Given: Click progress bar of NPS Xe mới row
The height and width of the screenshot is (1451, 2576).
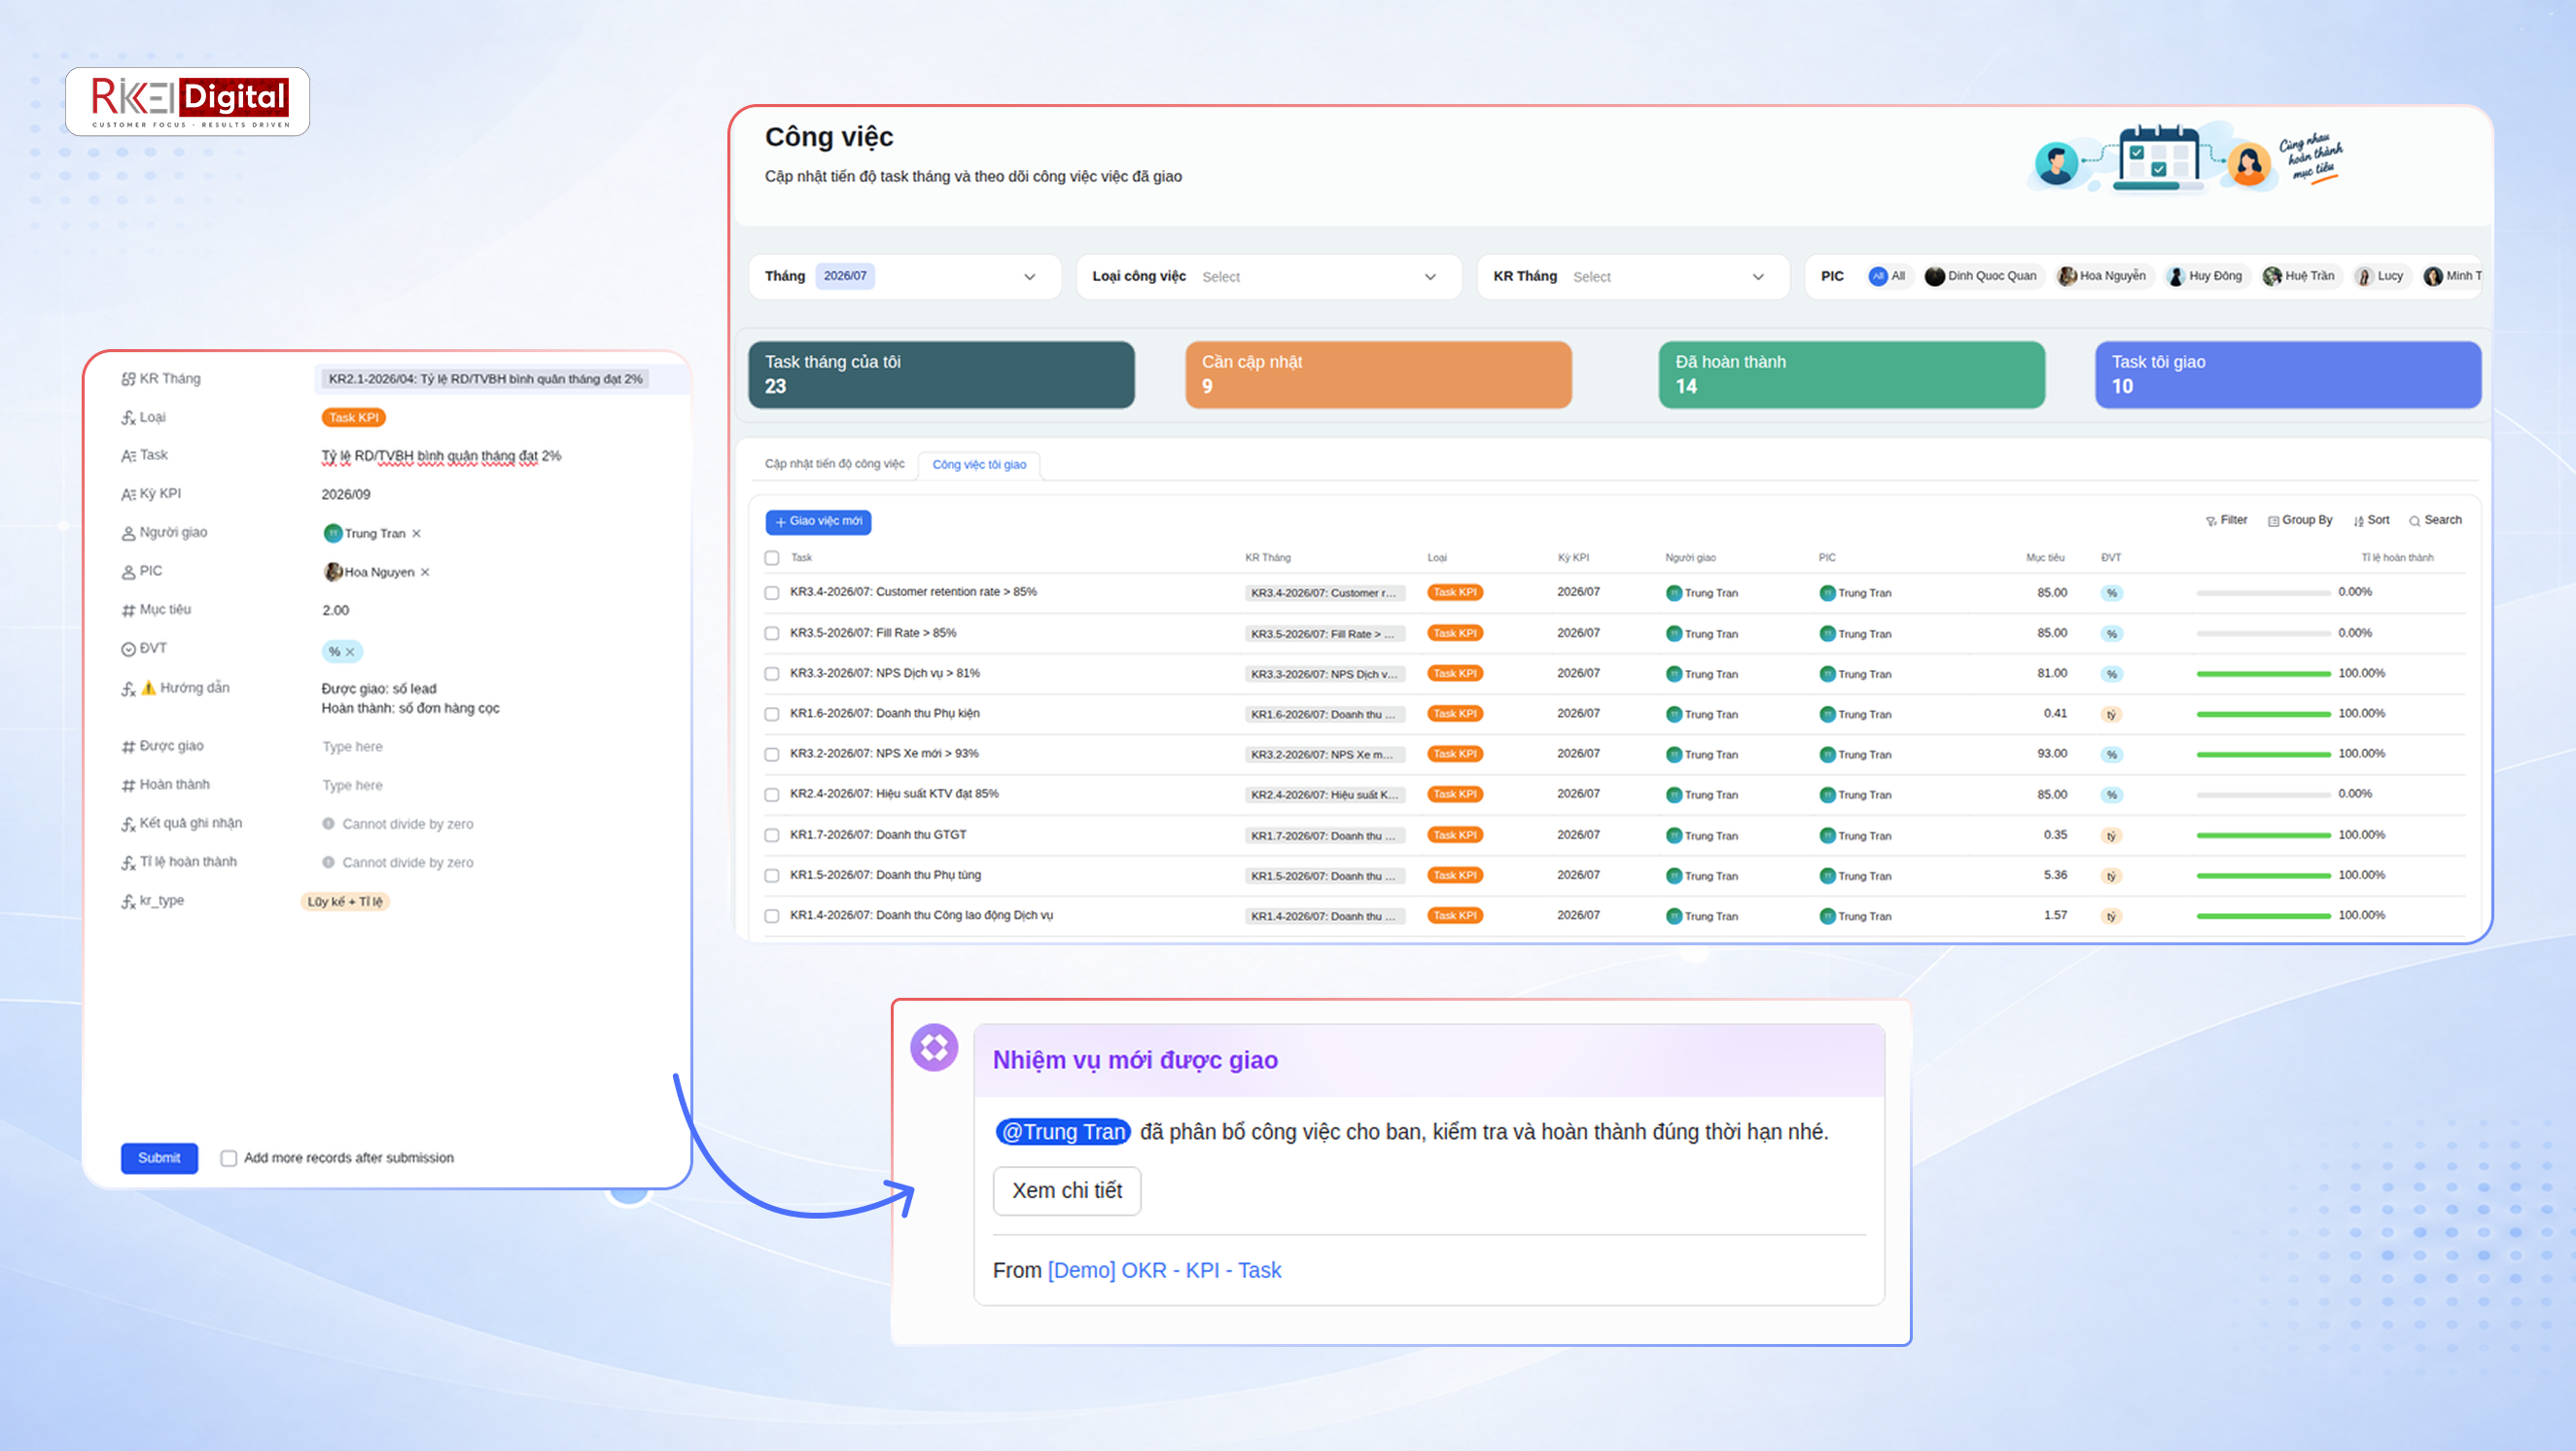Looking at the screenshot, I should [x=2263, y=755].
